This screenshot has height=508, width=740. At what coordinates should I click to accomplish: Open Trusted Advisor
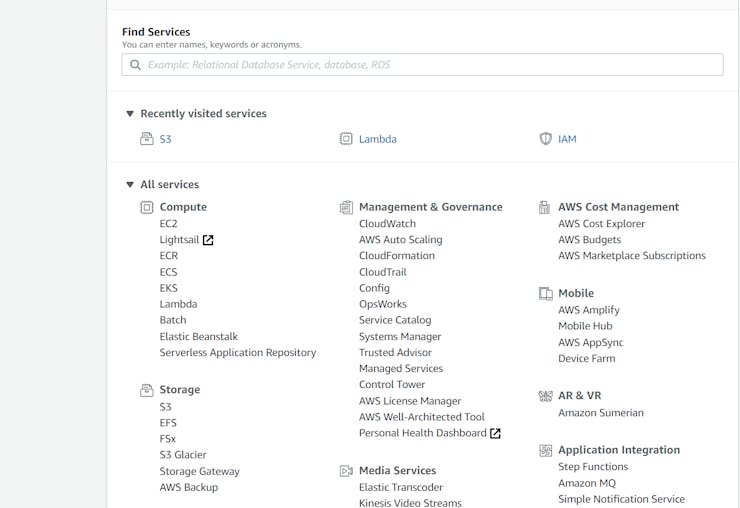tap(395, 353)
